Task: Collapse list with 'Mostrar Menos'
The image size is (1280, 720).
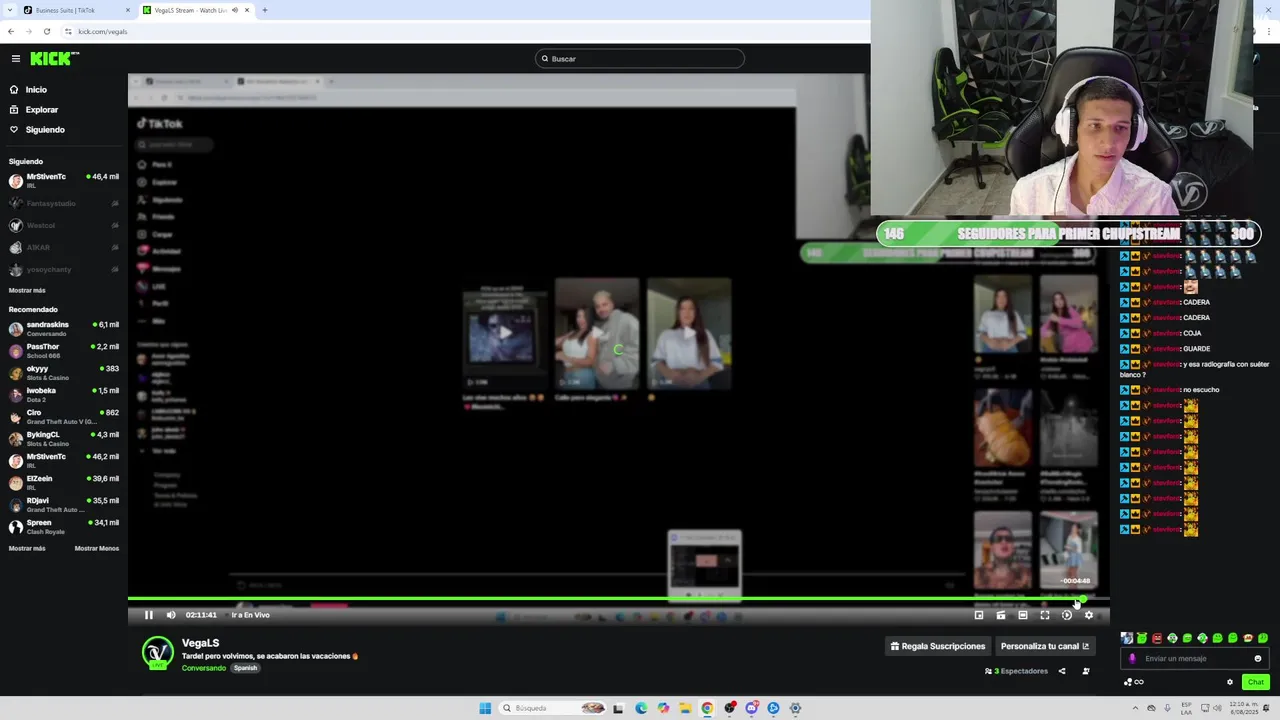Action: (x=97, y=548)
